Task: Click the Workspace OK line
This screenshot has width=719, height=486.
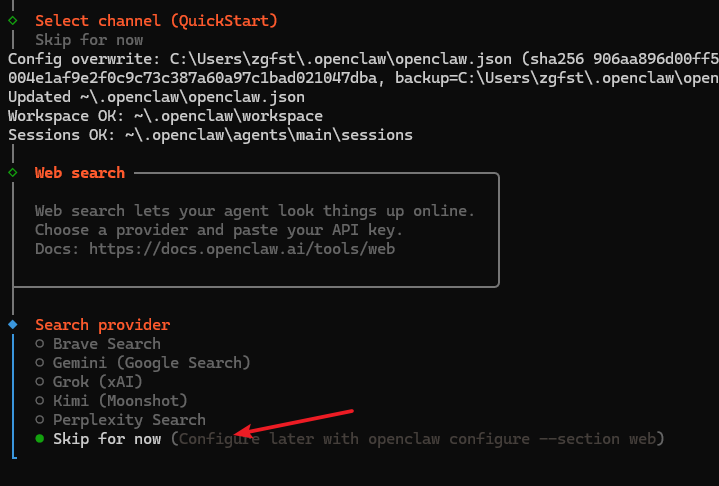Action: (166, 116)
